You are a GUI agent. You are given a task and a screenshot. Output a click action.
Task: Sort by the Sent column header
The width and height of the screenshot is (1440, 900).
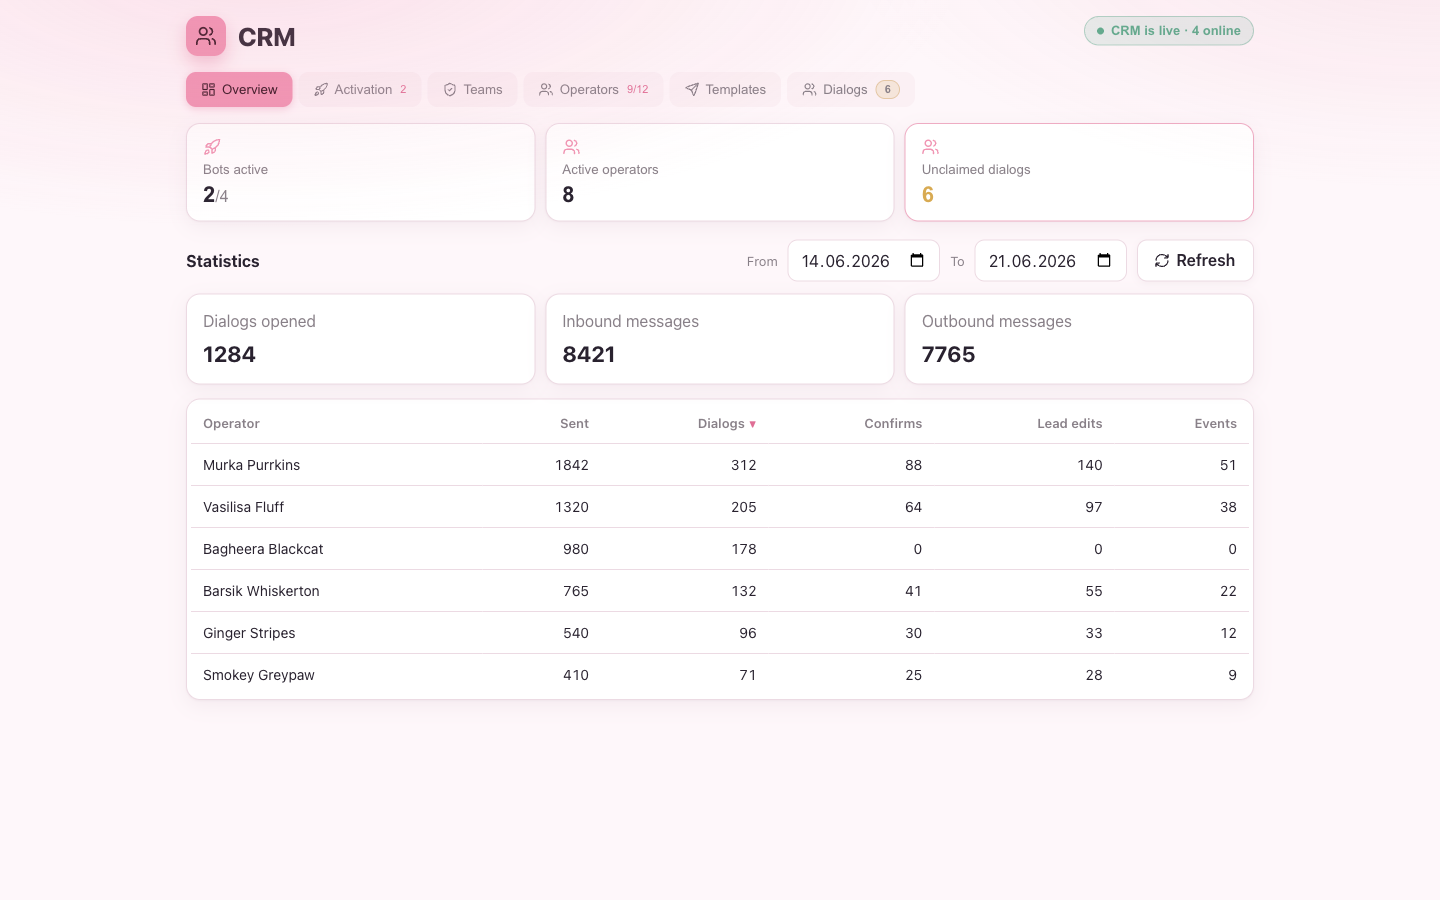click(574, 424)
